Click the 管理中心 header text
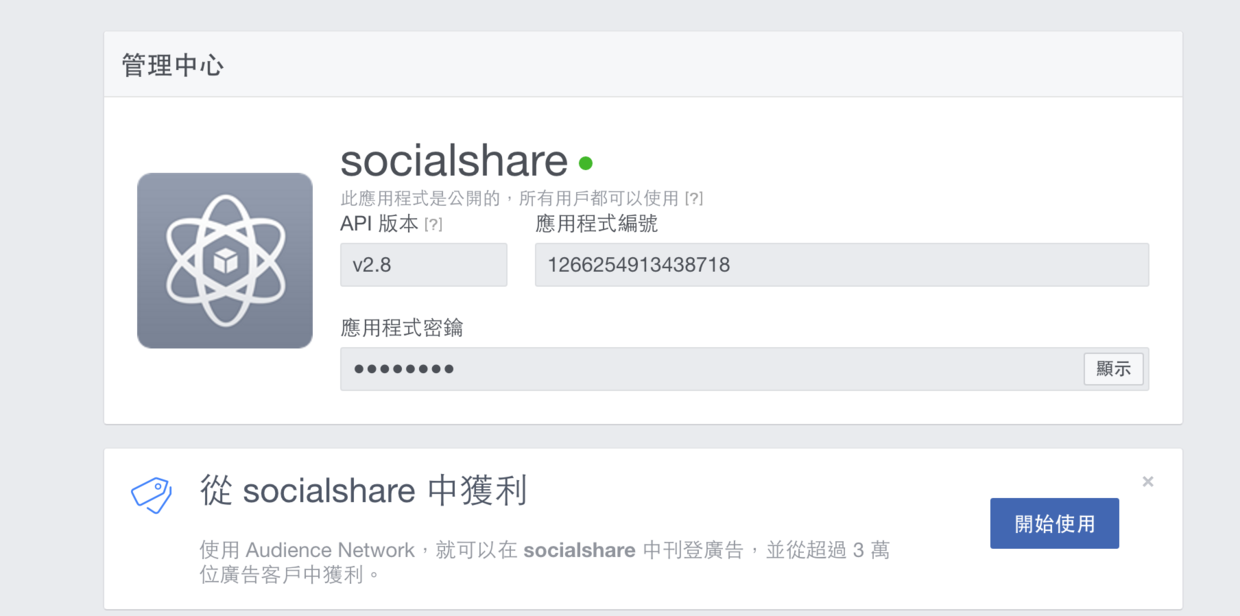This screenshot has height=616, width=1240. click(172, 66)
